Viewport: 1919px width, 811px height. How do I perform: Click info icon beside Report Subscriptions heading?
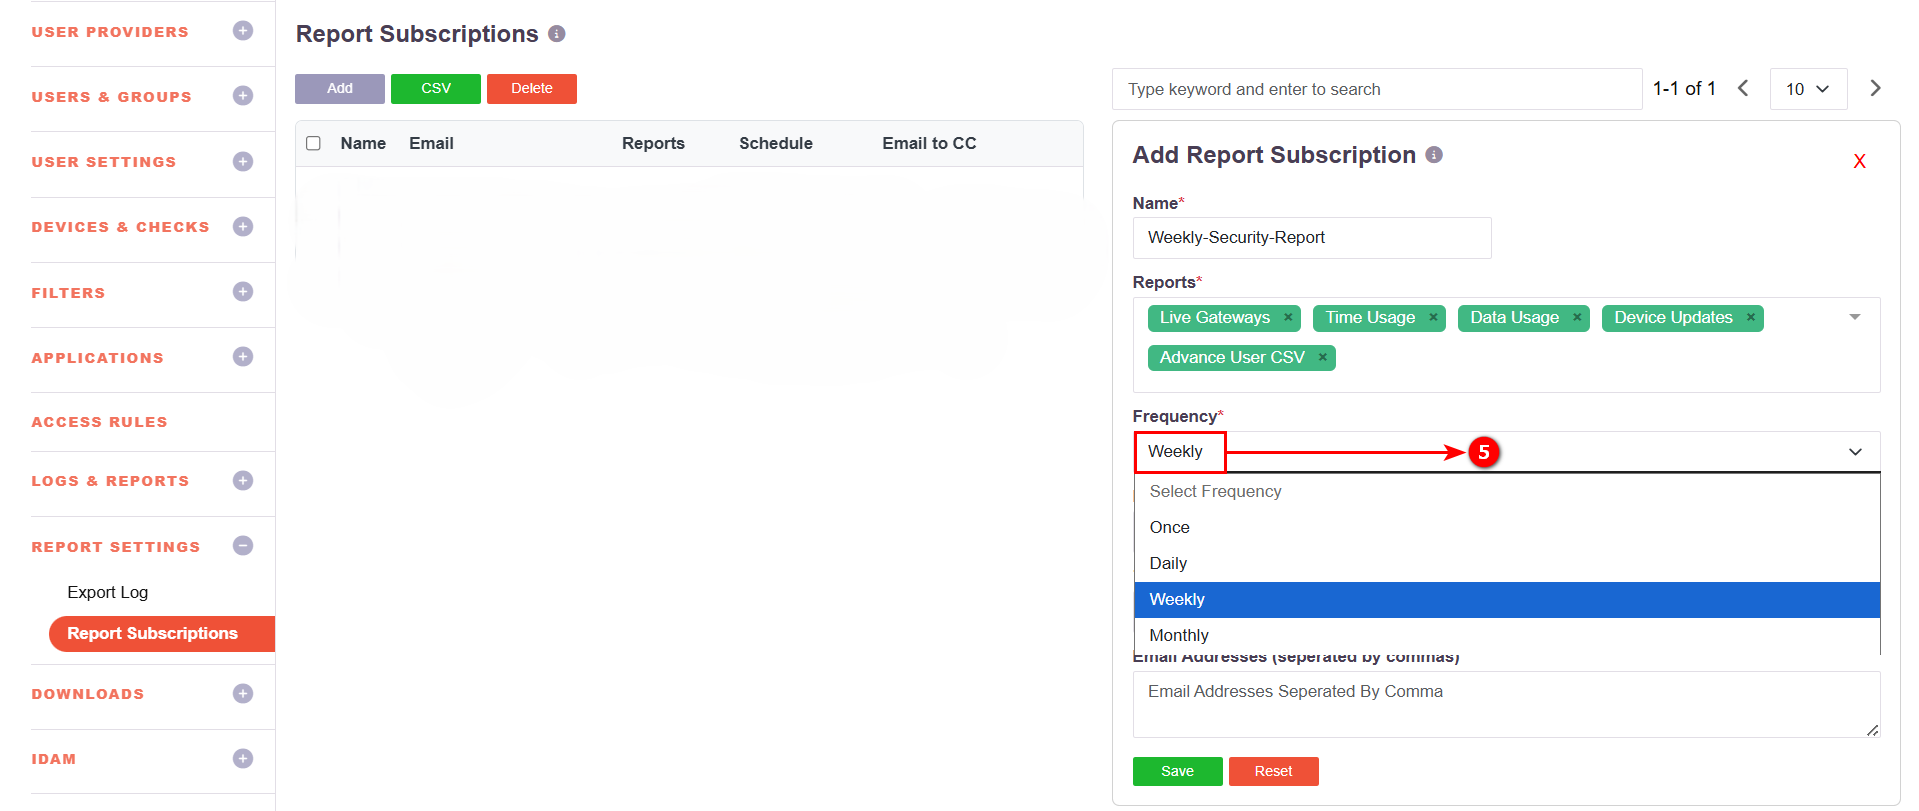(x=557, y=34)
